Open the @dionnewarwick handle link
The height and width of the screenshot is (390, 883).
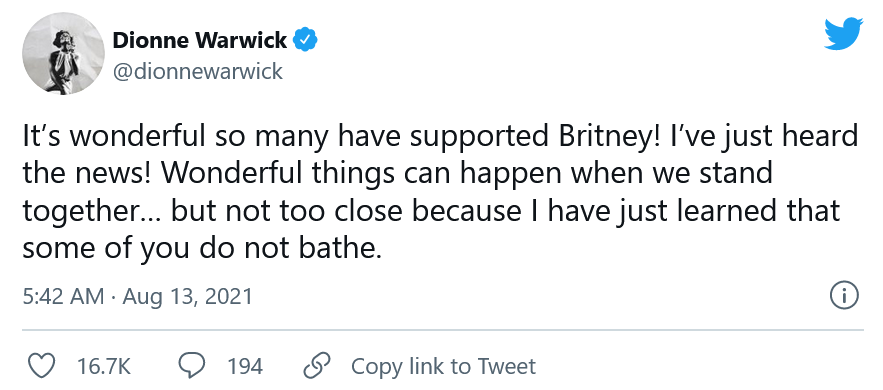[x=198, y=71]
